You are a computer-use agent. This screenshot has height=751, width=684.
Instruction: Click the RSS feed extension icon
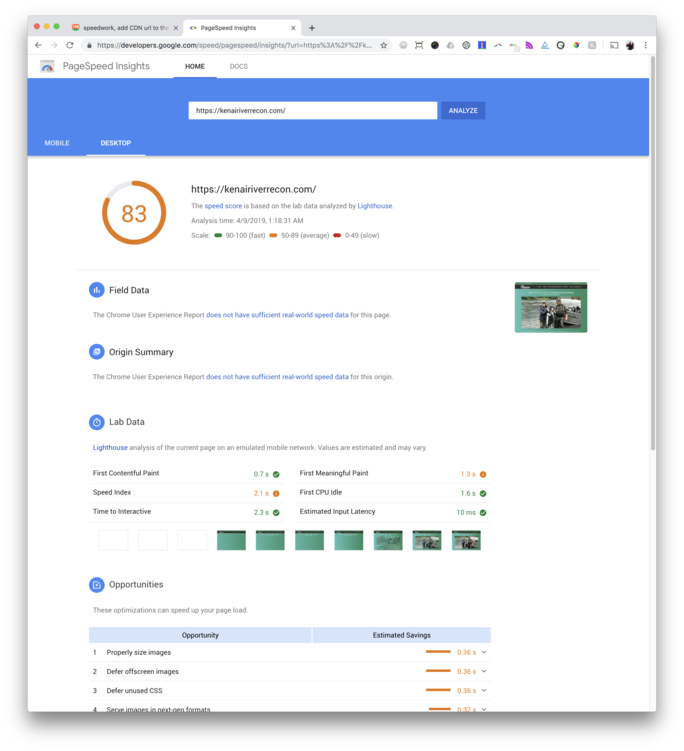[529, 45]
